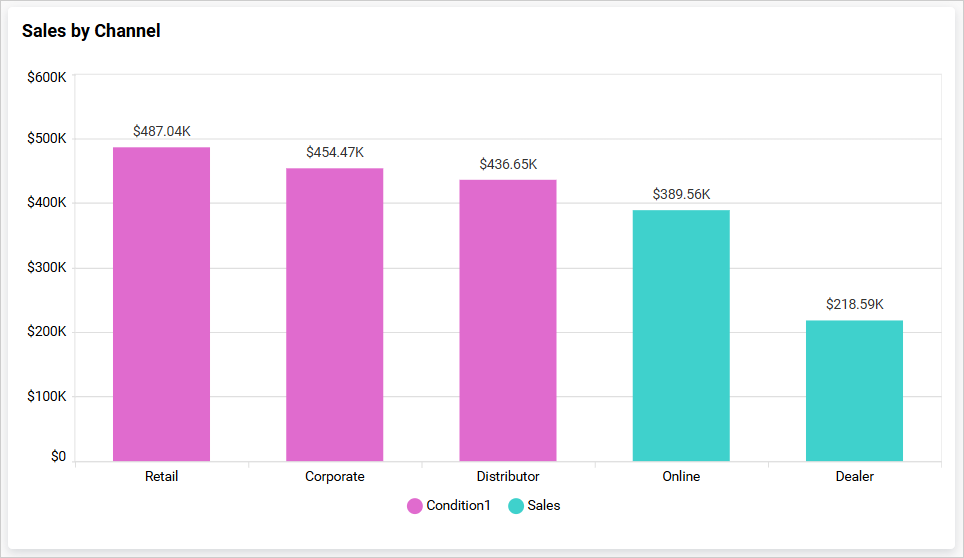Click the Dealer axis label

pos(854,476)
